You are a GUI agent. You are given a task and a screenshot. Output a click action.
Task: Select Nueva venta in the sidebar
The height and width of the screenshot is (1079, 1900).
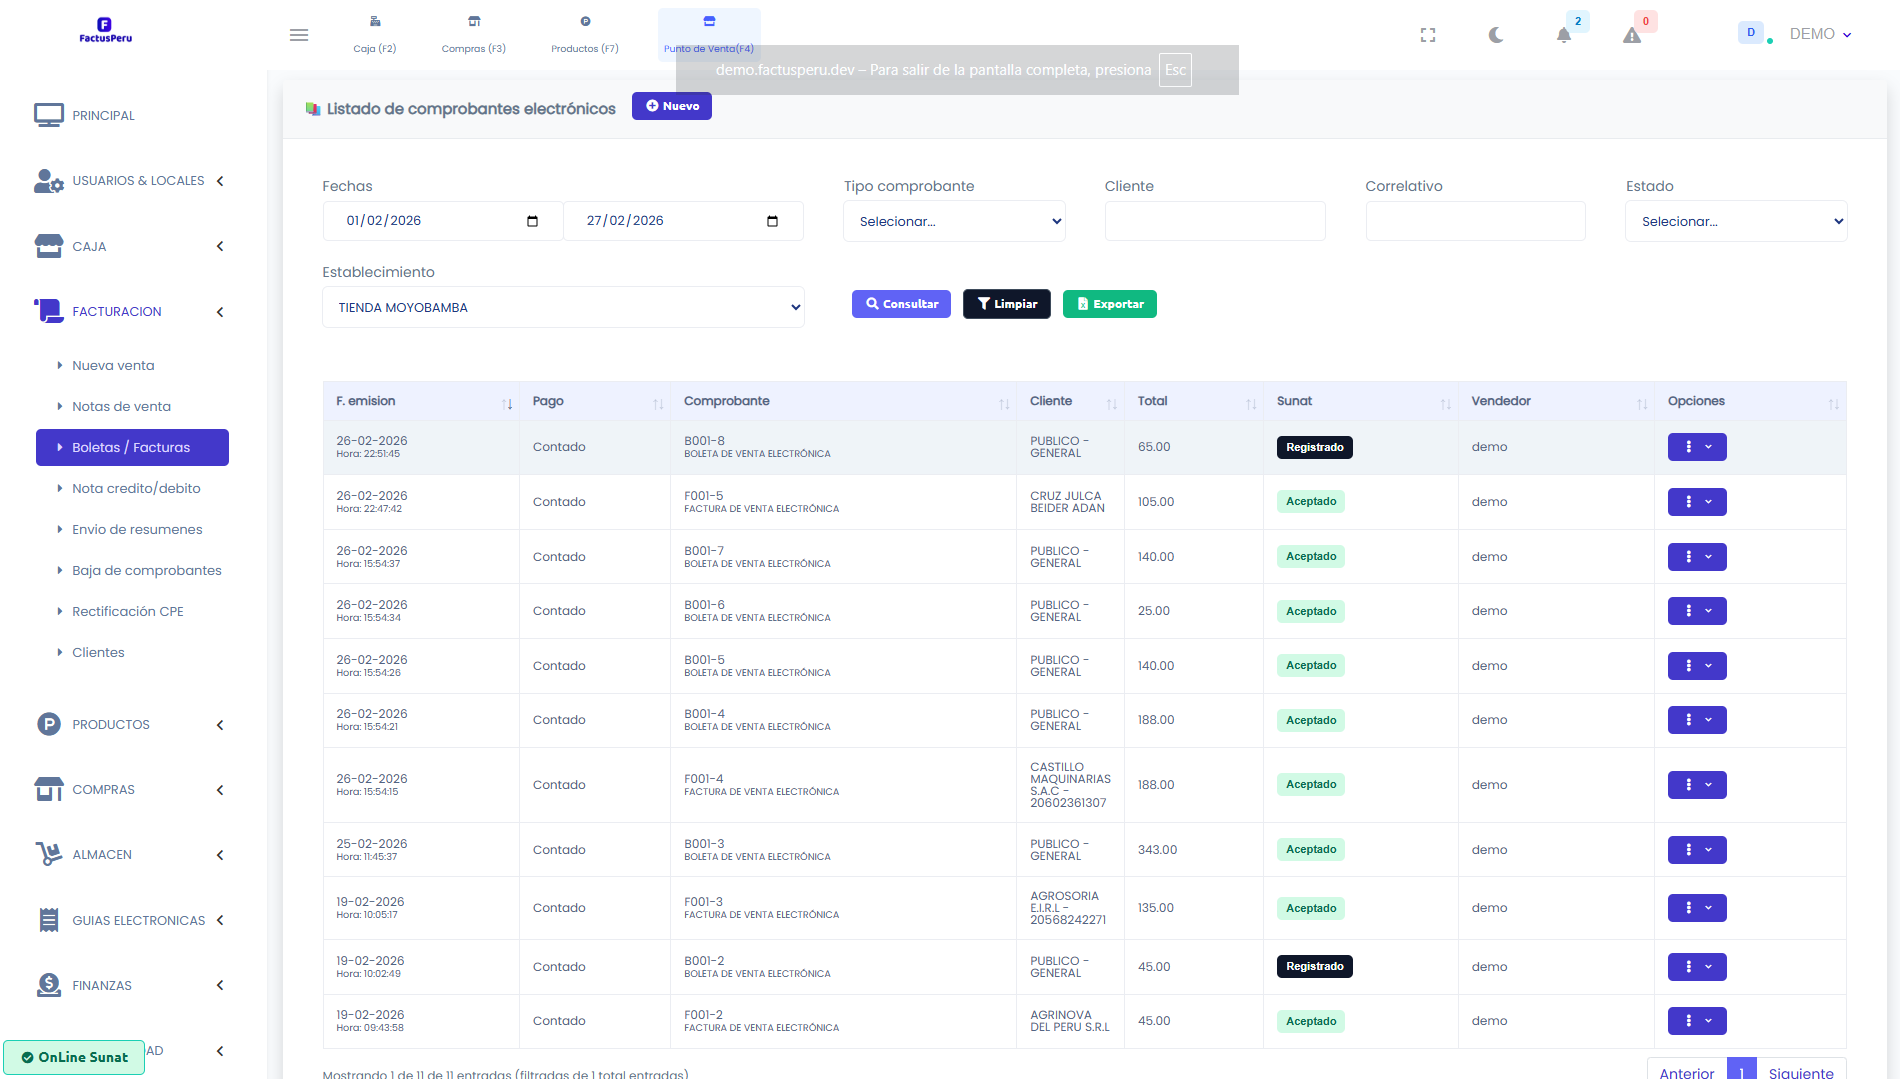pyautogui.click(x=112, y=365)
